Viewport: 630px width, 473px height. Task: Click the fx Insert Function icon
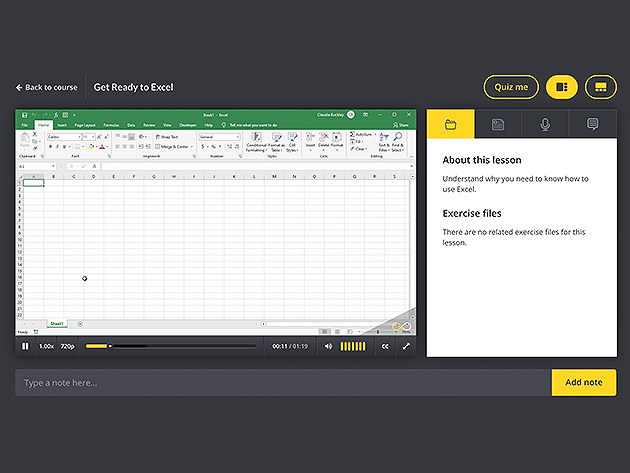(x=94, y=166)
